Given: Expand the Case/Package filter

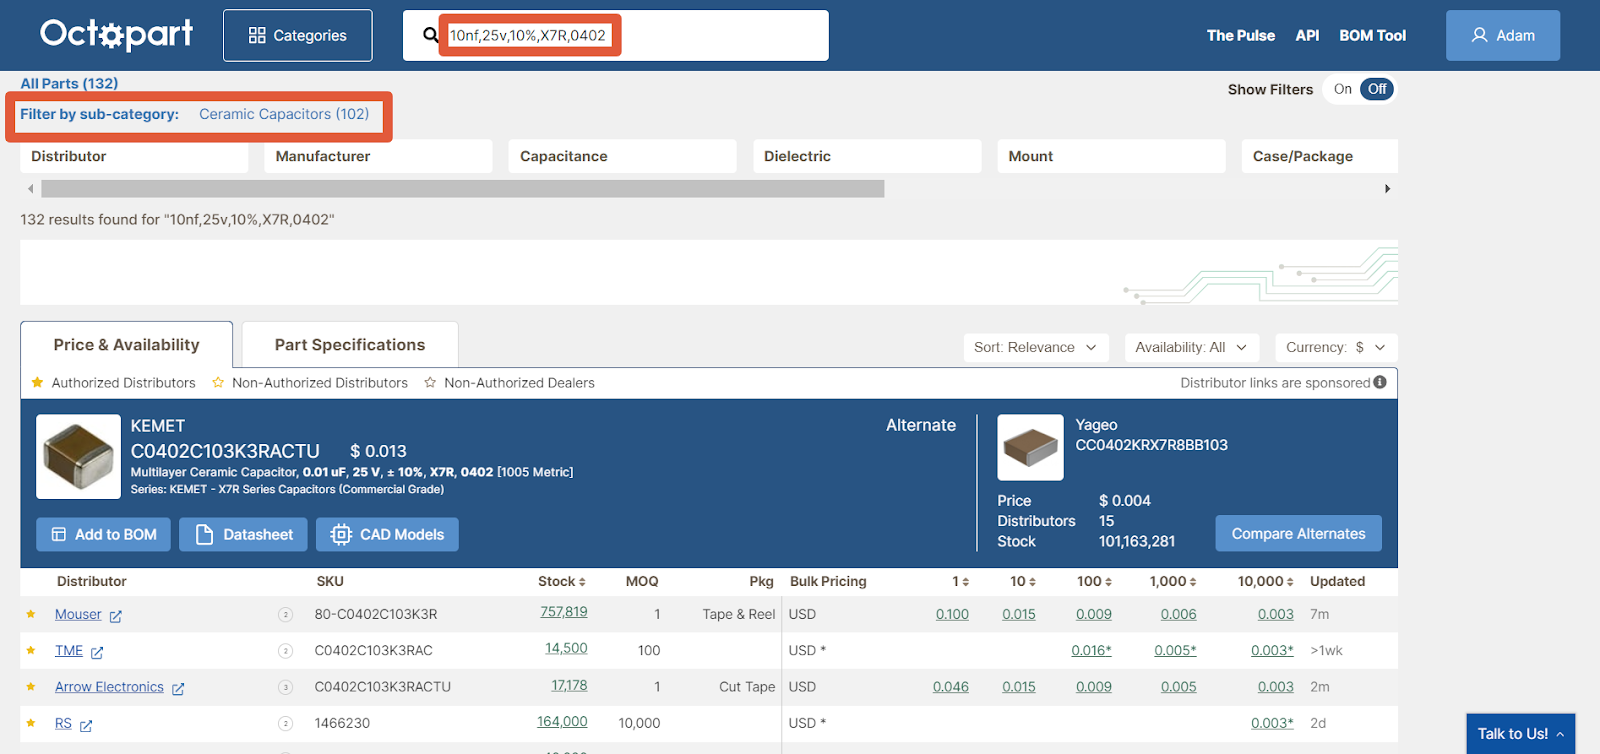Looking at the screenshot, I should click(x=1320, y=156).
